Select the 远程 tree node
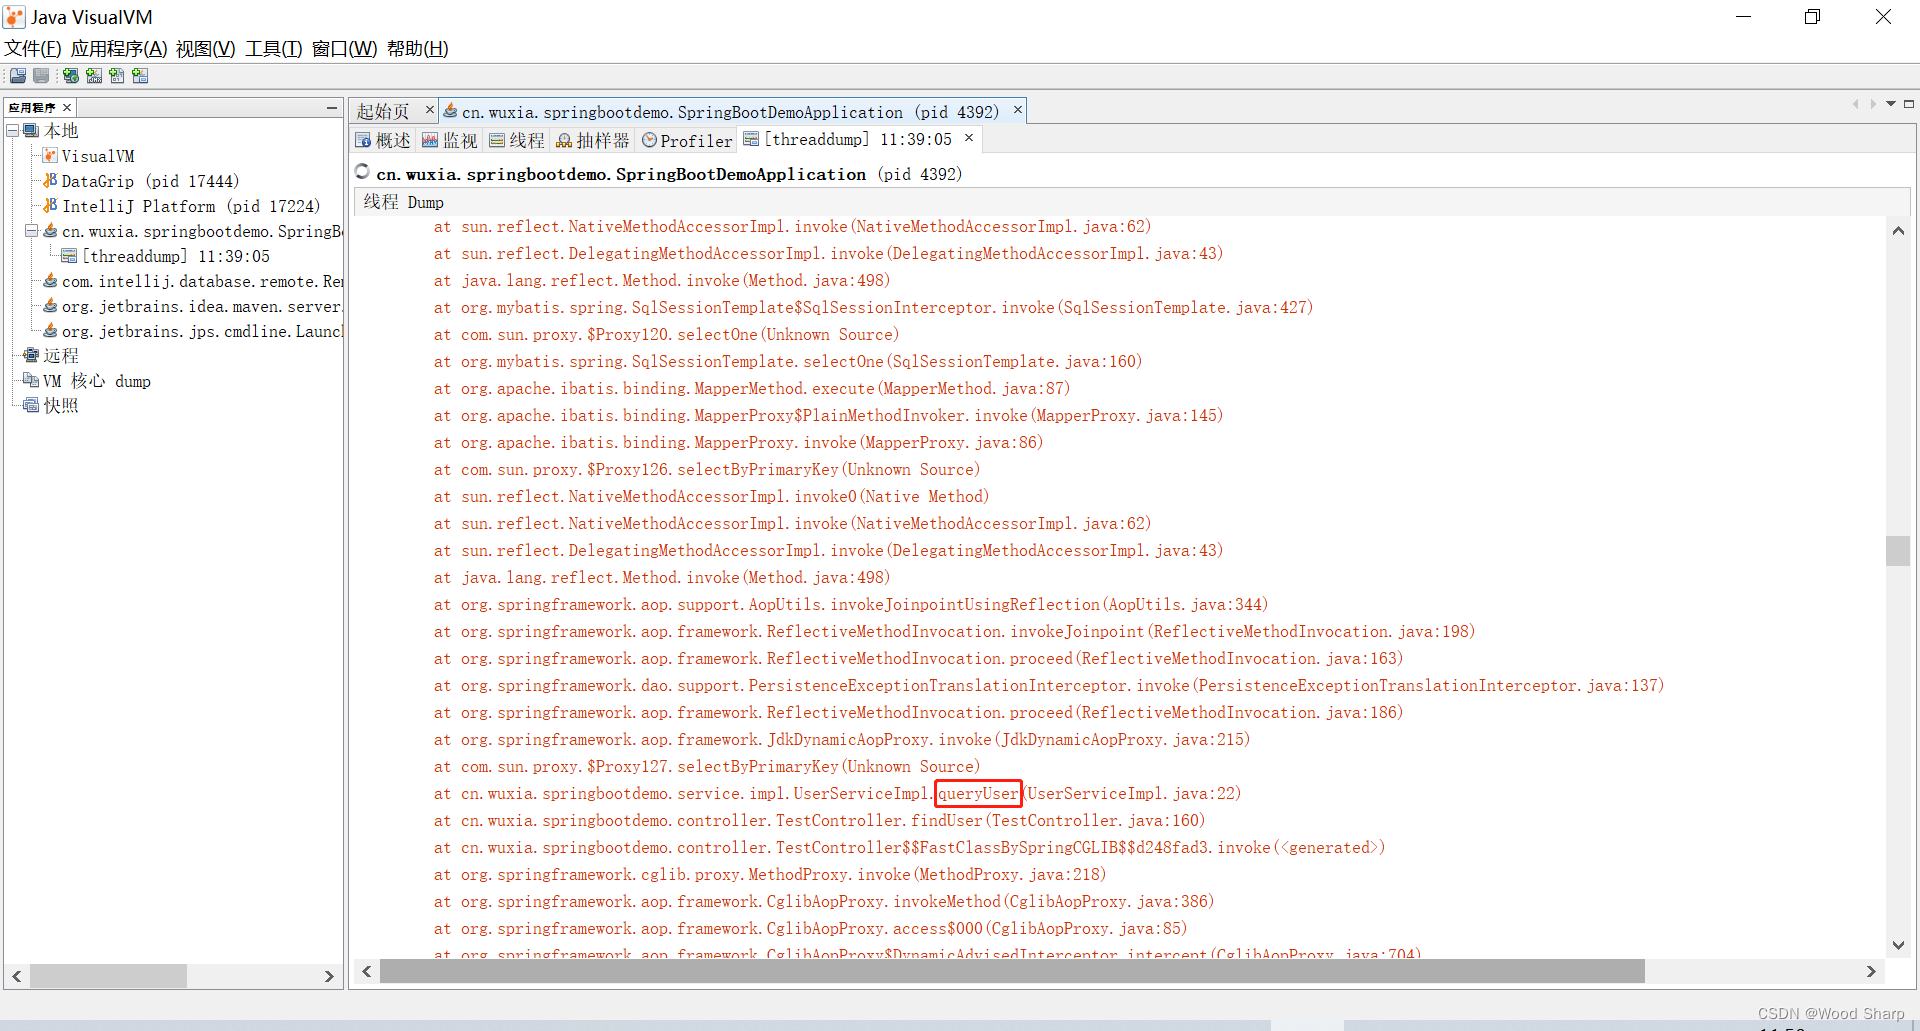The width and height of the screenshot is (1920, 1031). (61, 356)
